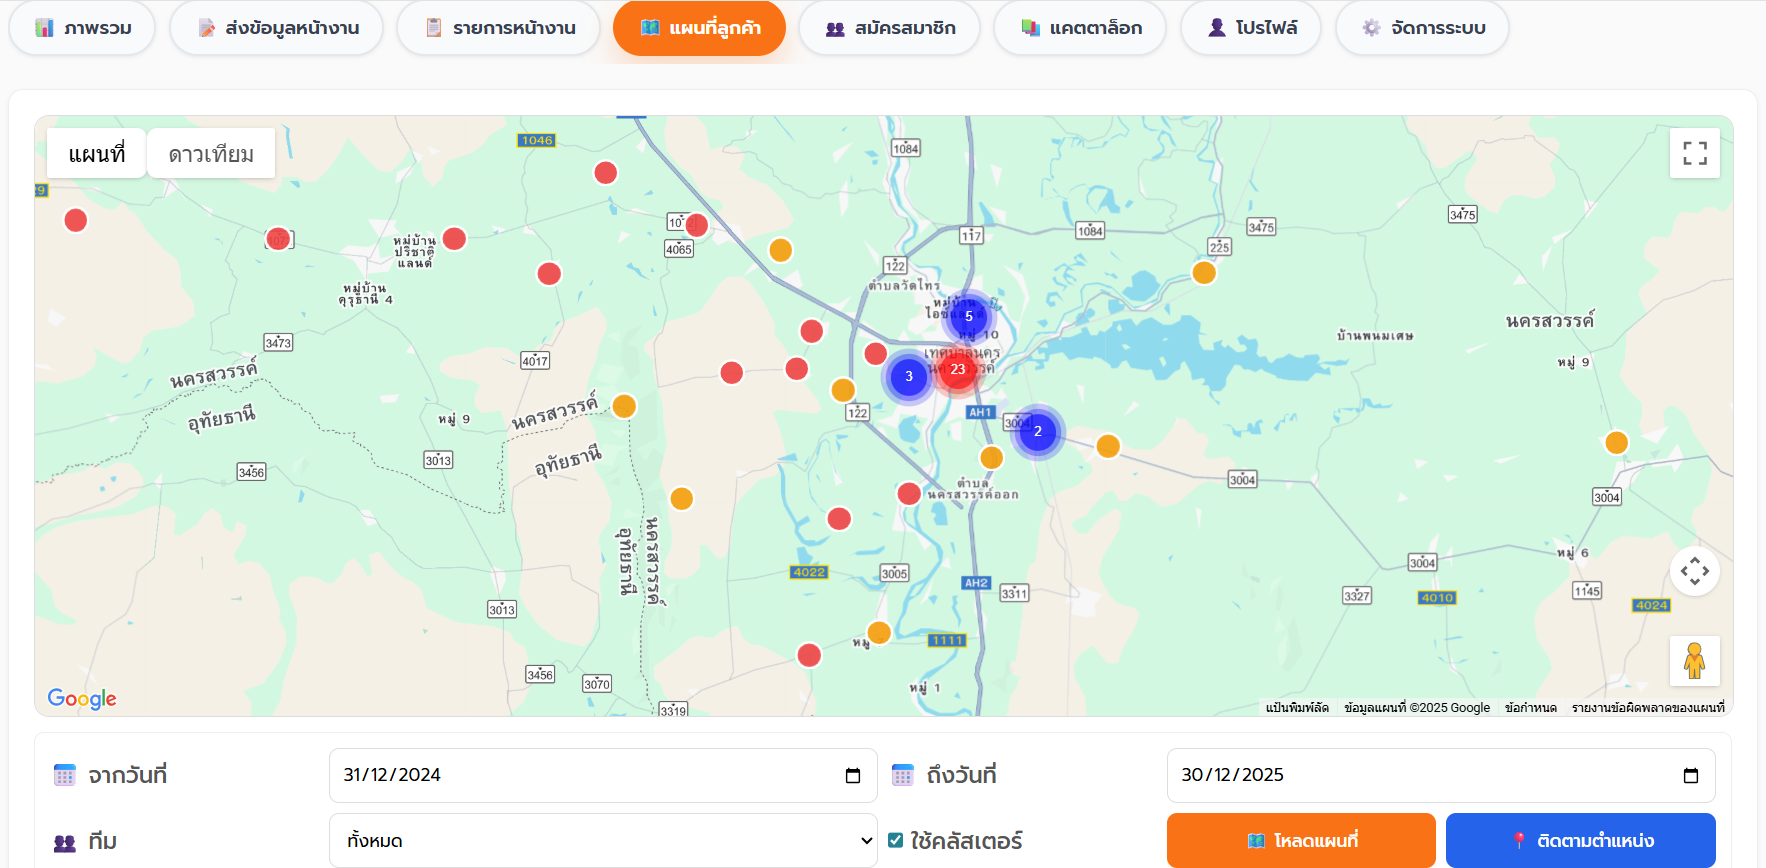This screenshot has width=1766, height=868.
Task: Open calendar picker for จากวันที่ date
Action: [853, 776]
